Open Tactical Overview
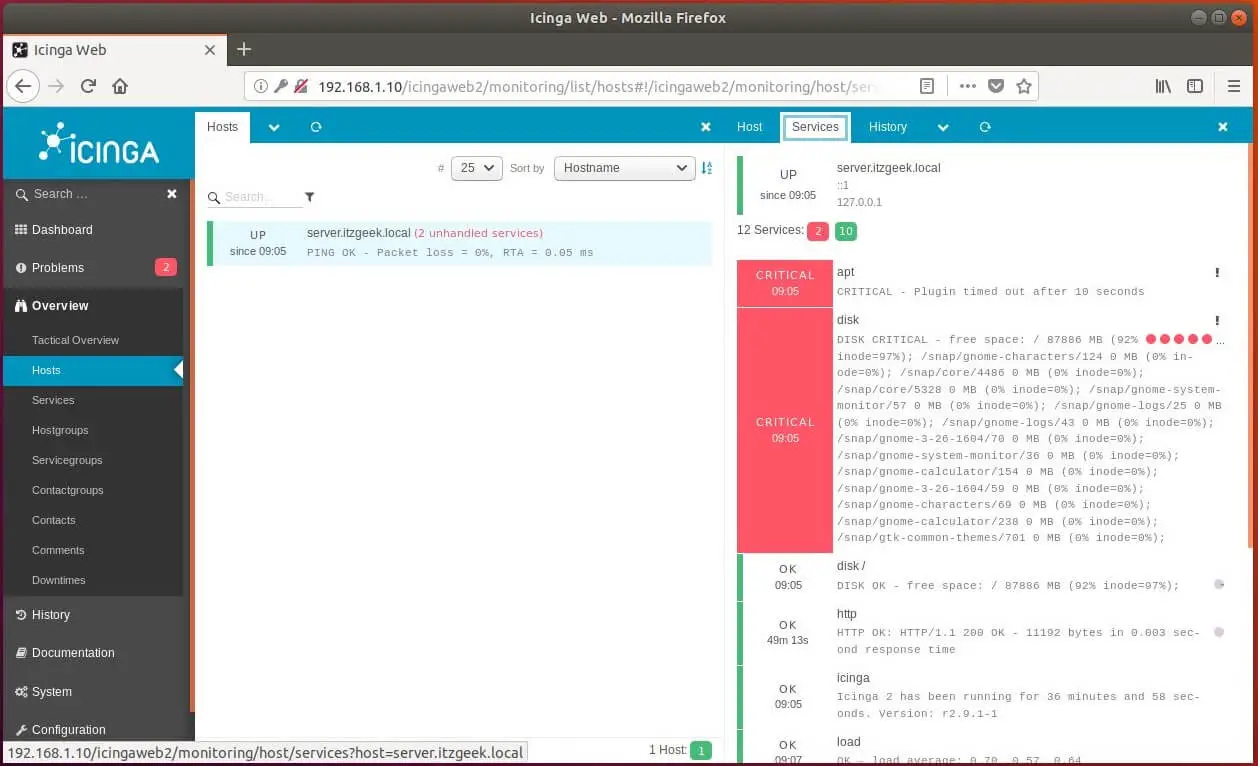Image resolution: width=1258 pixels, height=766 pixels. [x=75, y=340]
